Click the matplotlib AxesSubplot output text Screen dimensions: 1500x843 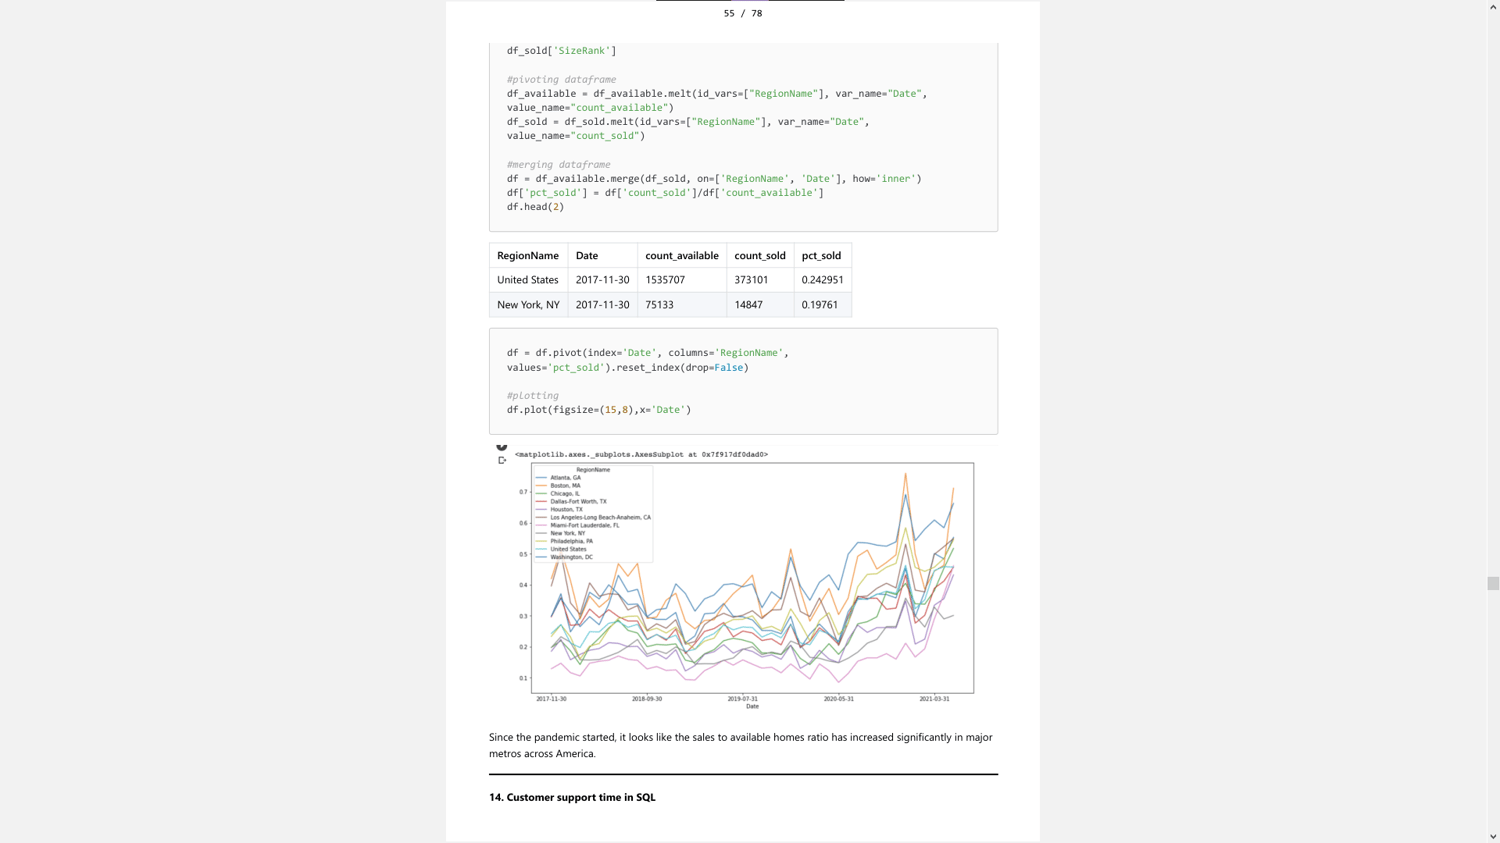click(641, 454)
